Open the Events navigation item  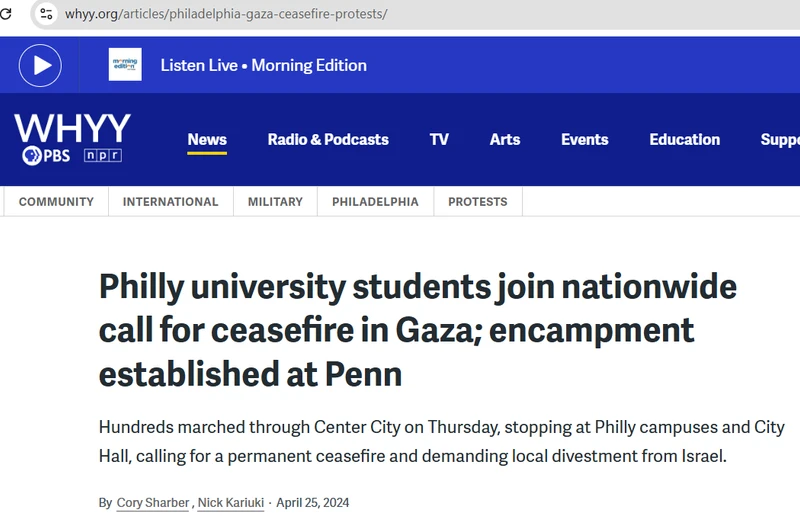pyautogui.click(x=585, y=140)
